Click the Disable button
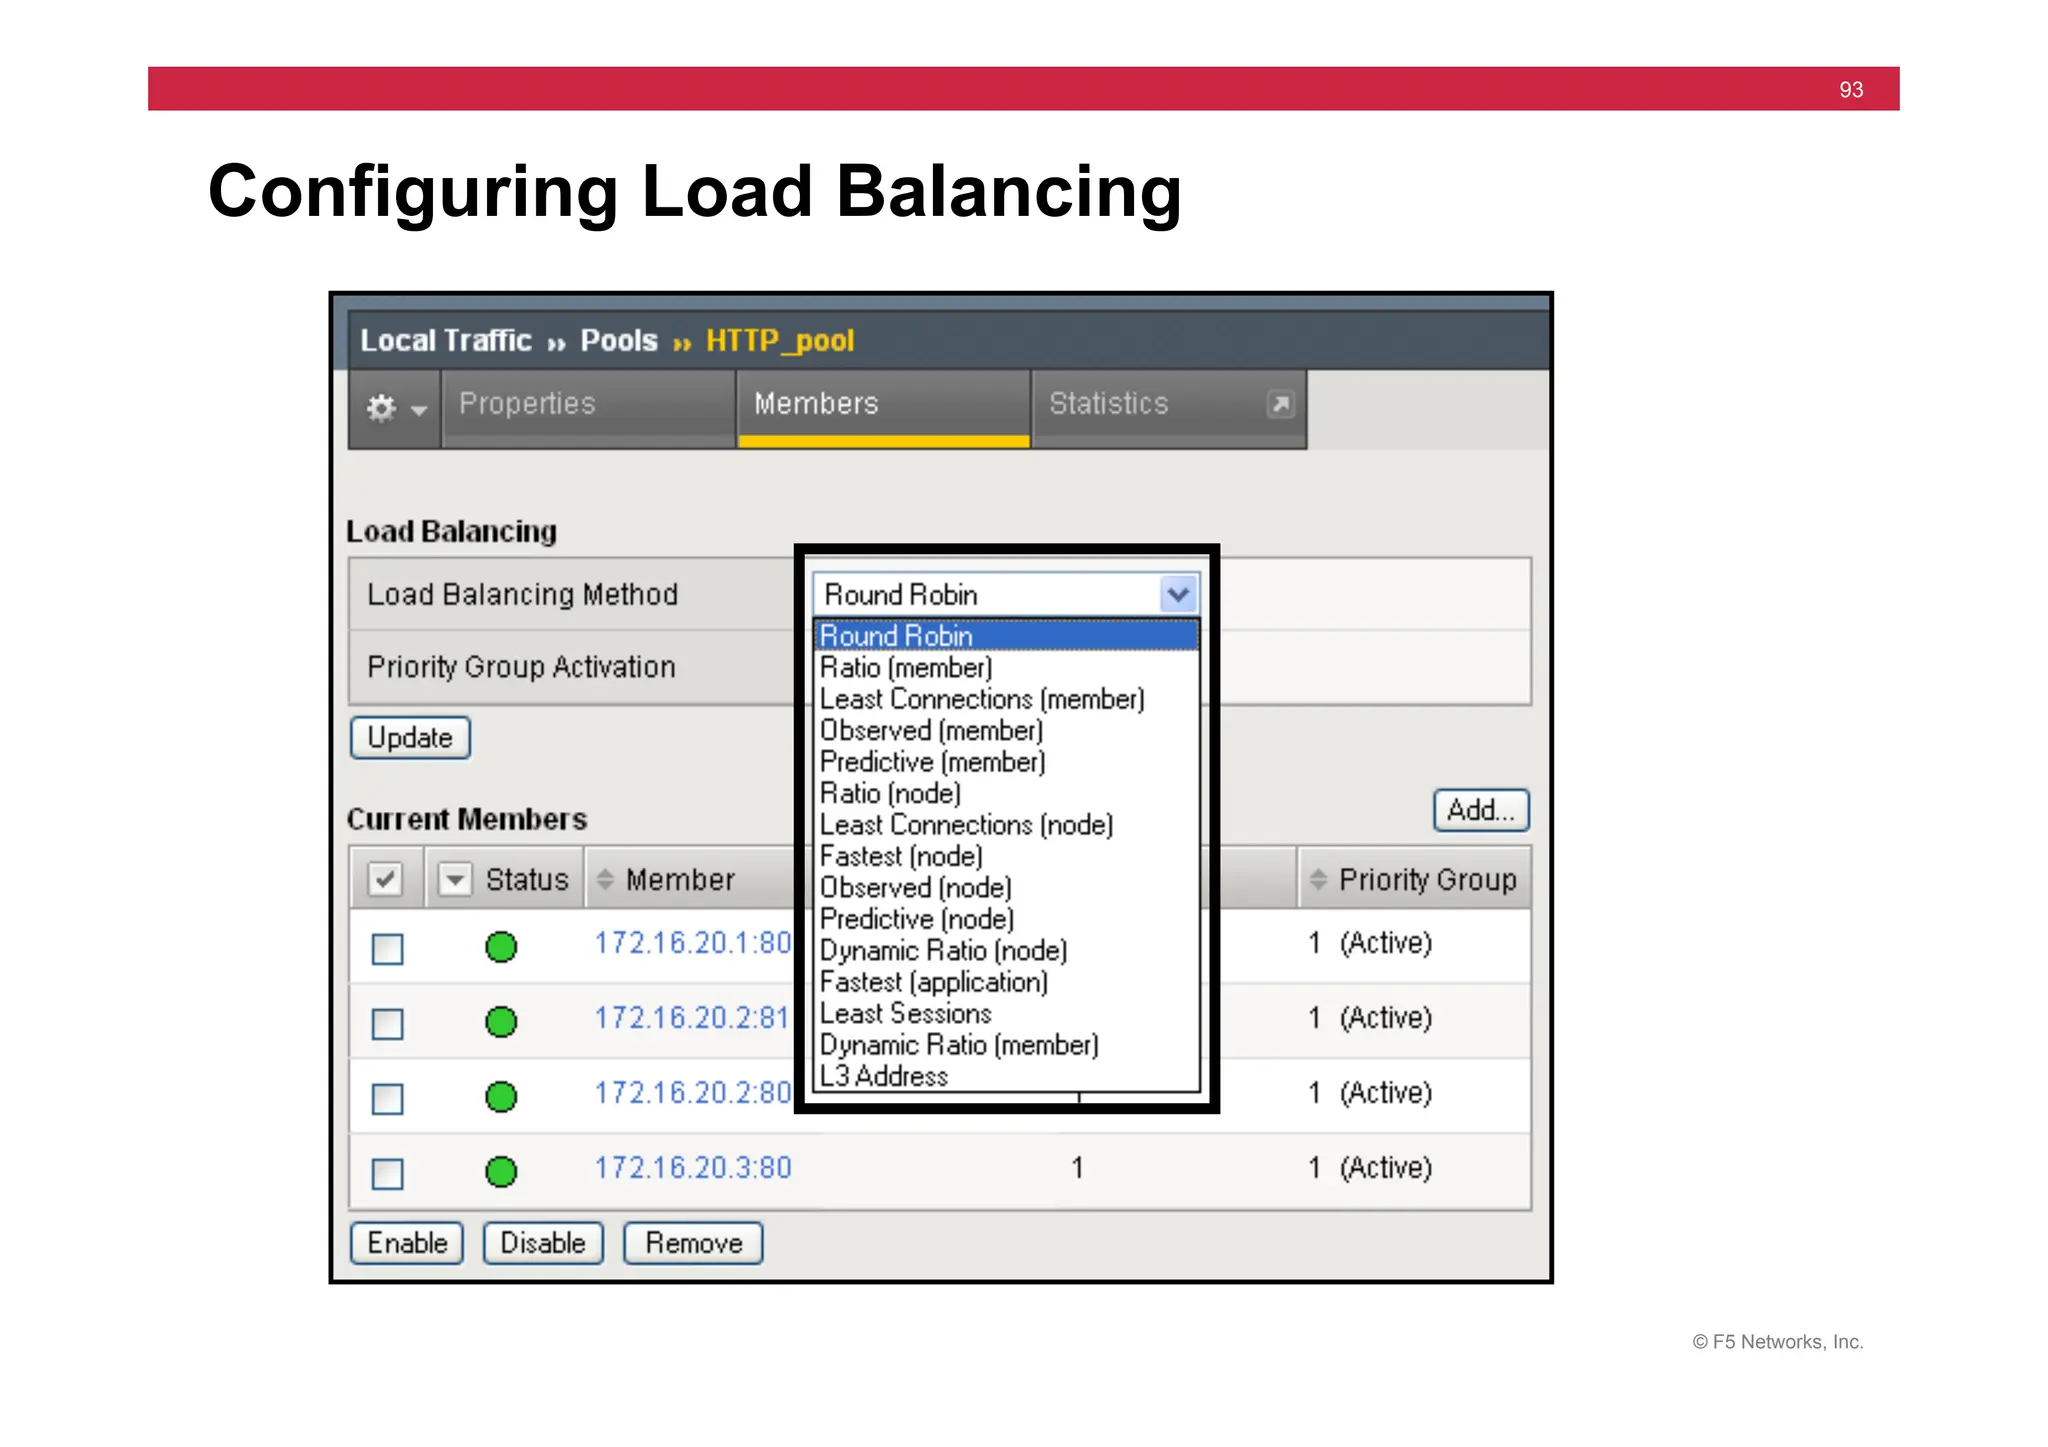Screen dimensions: 2048x1447 tap(543, 1243)
